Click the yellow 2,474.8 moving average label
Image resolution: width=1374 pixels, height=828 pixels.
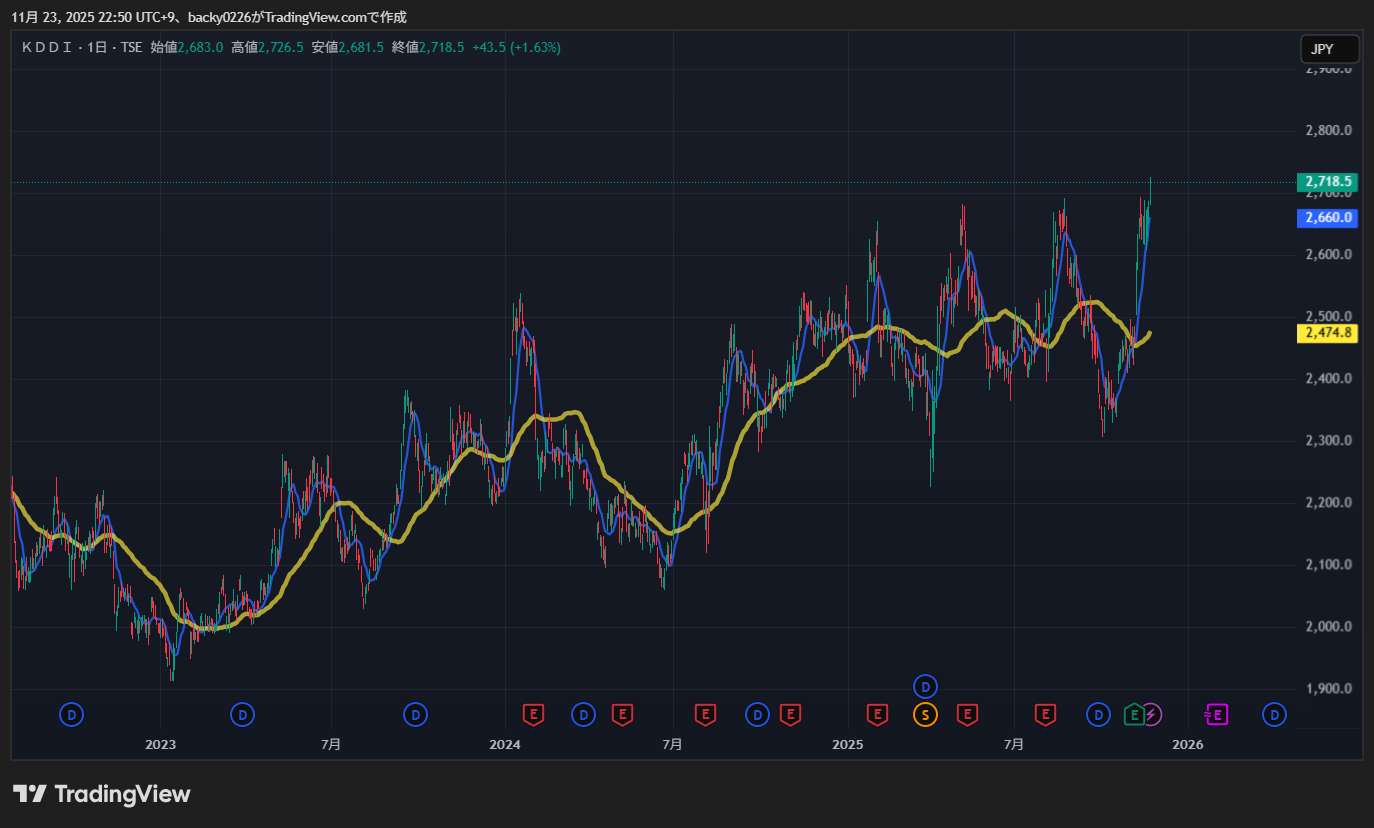[x=1327, y=333]
